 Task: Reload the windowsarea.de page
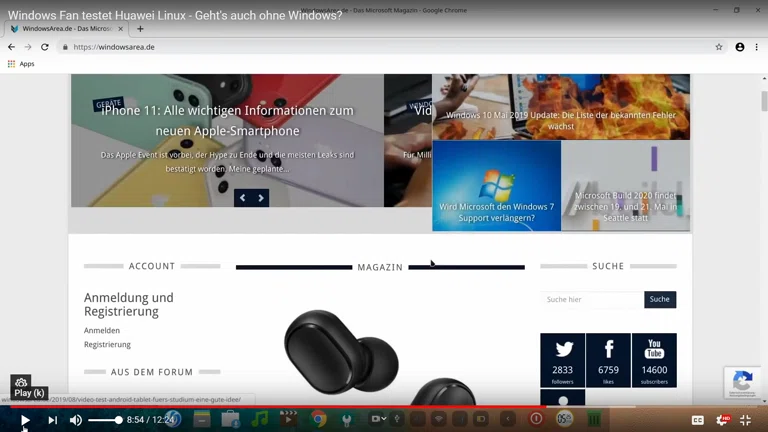click(45, 47)
